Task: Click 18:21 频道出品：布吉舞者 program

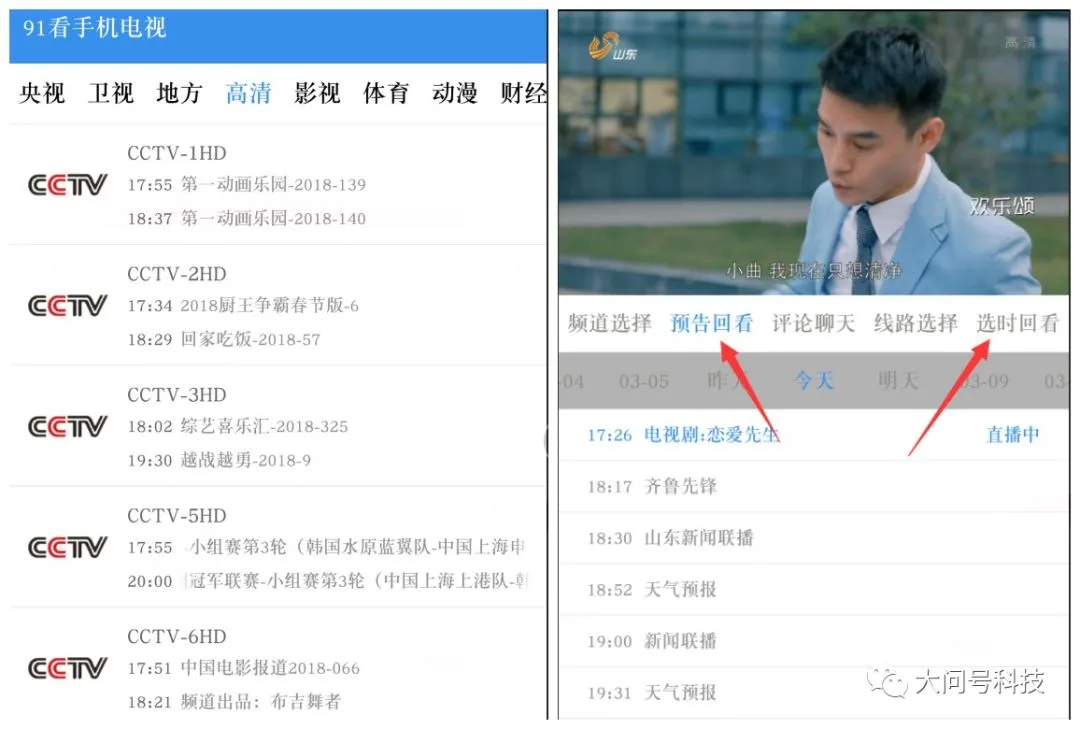Action: (234, 702)
